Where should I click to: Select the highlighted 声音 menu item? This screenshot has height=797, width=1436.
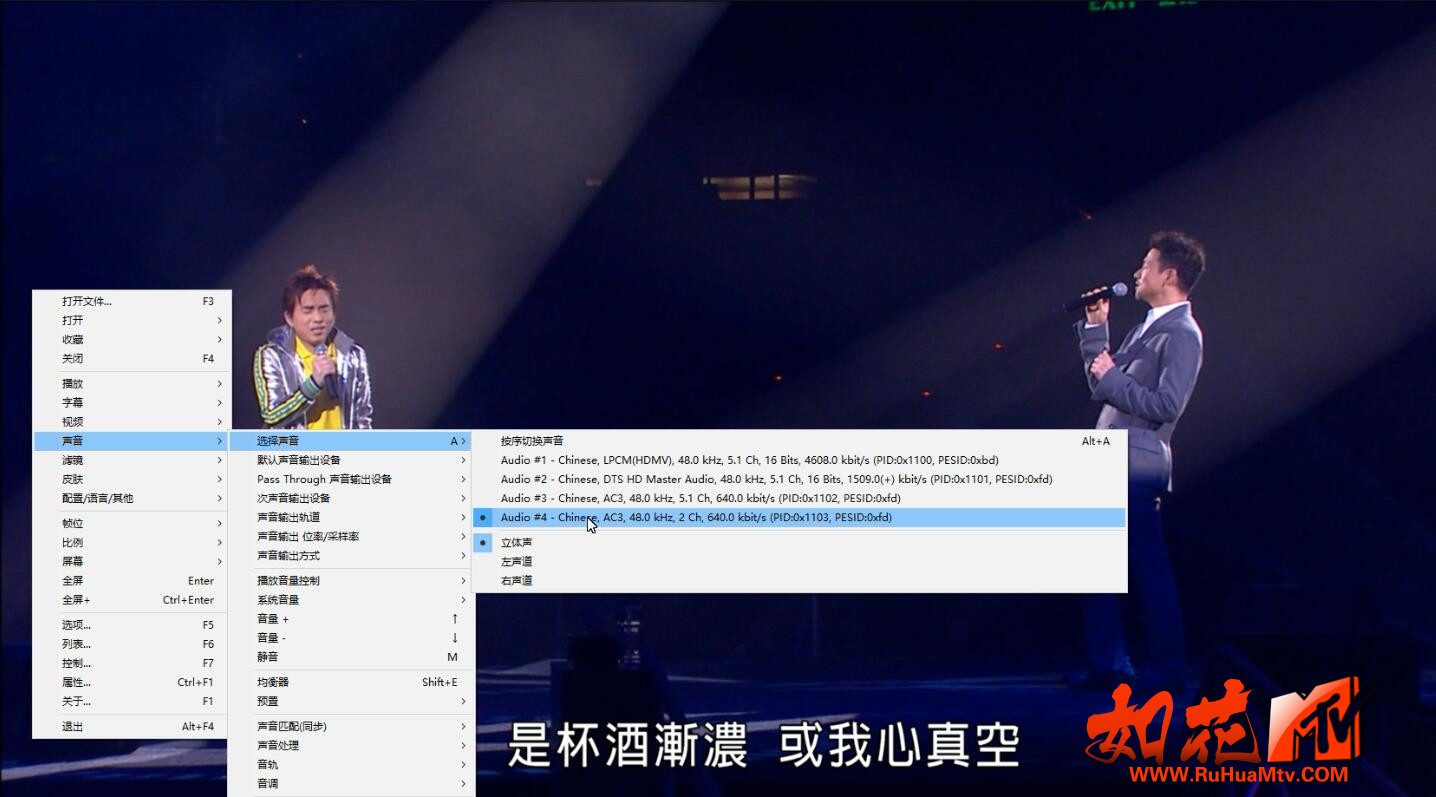click(131, 441)
